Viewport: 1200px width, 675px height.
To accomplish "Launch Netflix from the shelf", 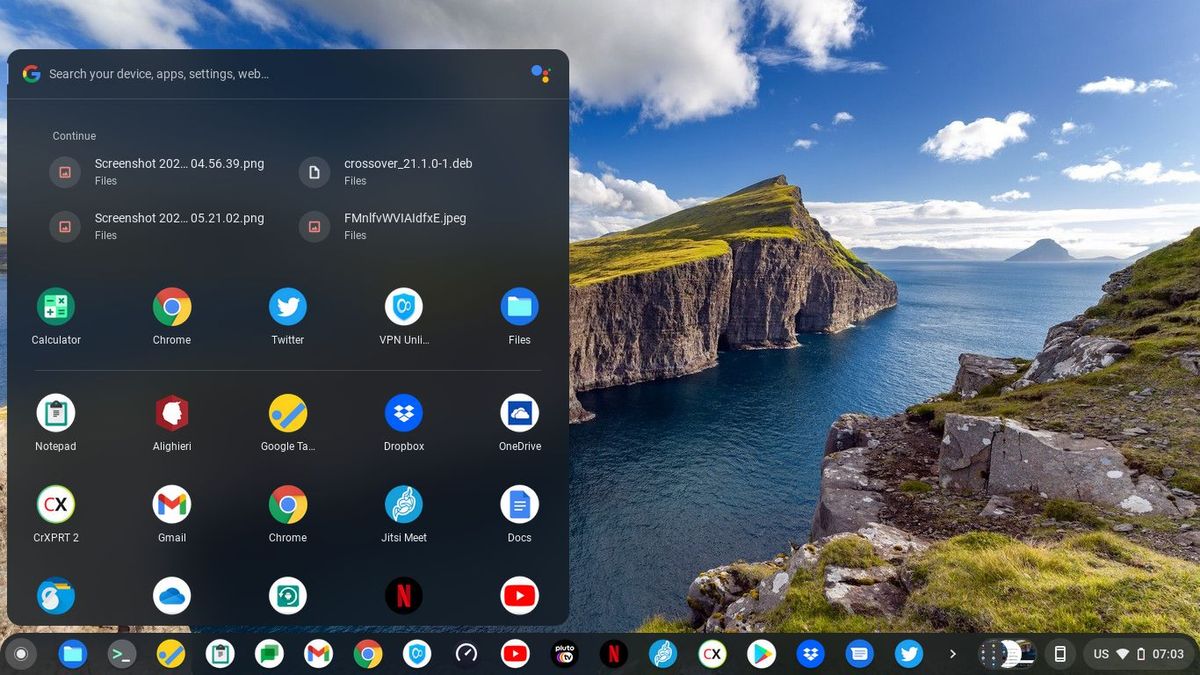I will 613,654.
